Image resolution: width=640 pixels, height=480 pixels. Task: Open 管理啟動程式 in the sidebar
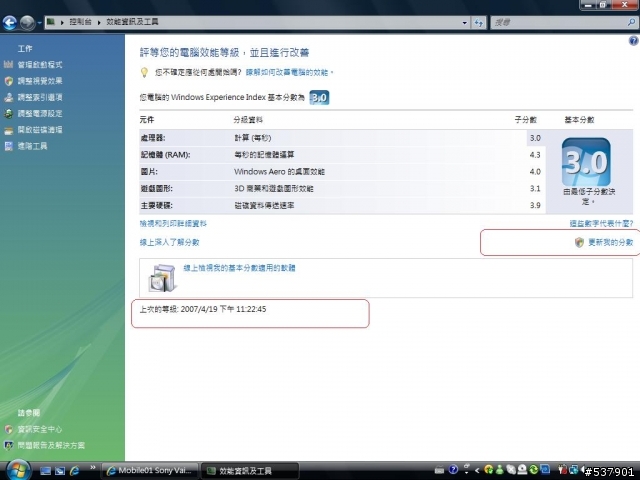click(40, 64)
